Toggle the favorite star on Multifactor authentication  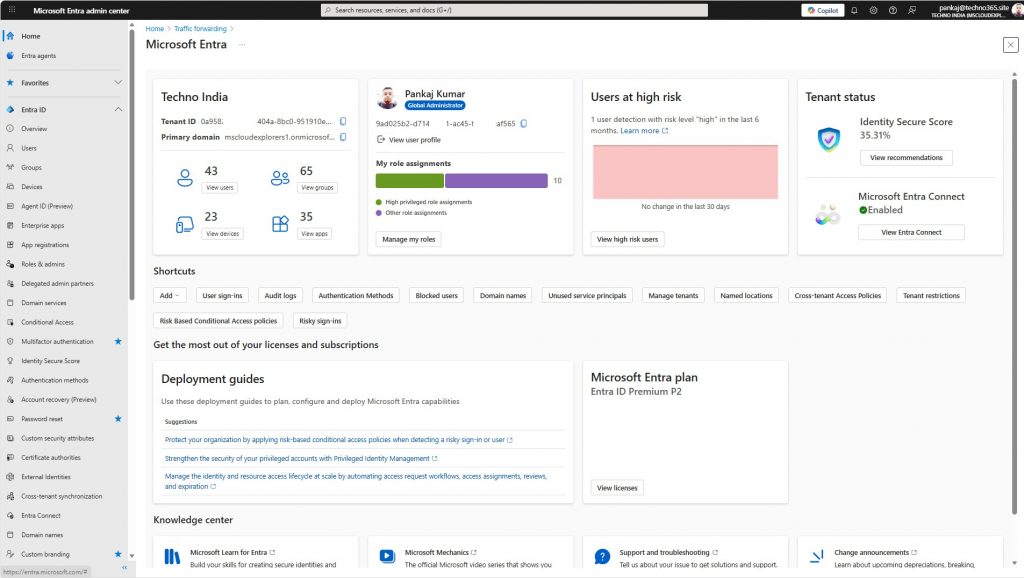pos(117,341)
